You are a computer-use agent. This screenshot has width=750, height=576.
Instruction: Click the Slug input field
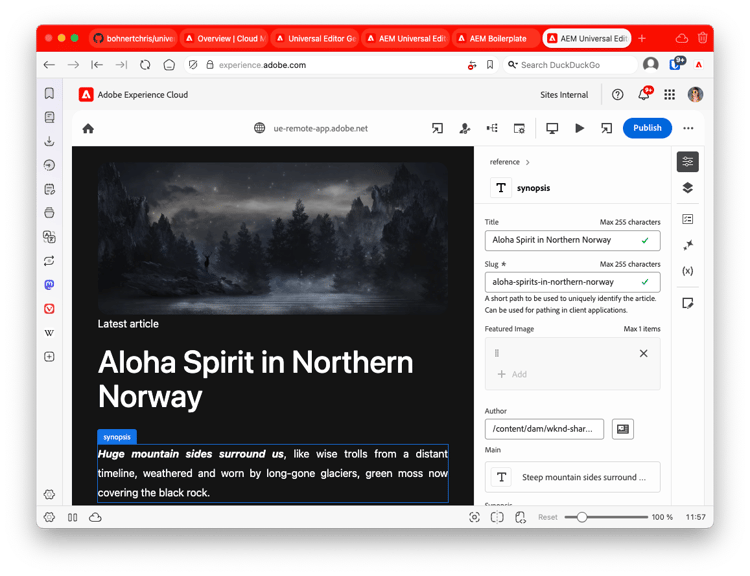click(x=573, y=282)
